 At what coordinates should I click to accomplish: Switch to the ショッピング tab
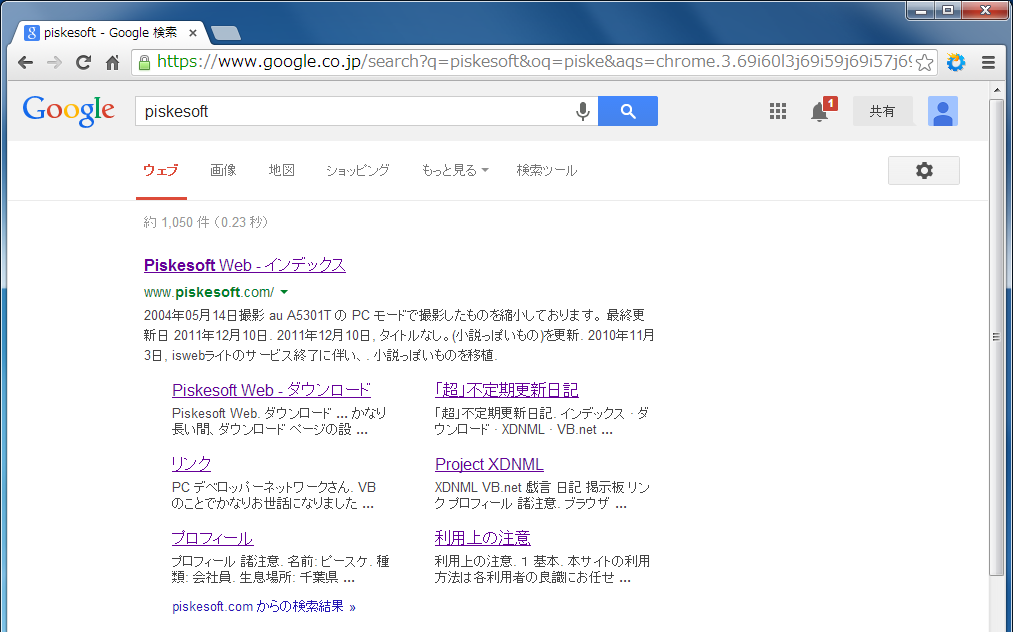pyautogui.click(x=357, y=171)
